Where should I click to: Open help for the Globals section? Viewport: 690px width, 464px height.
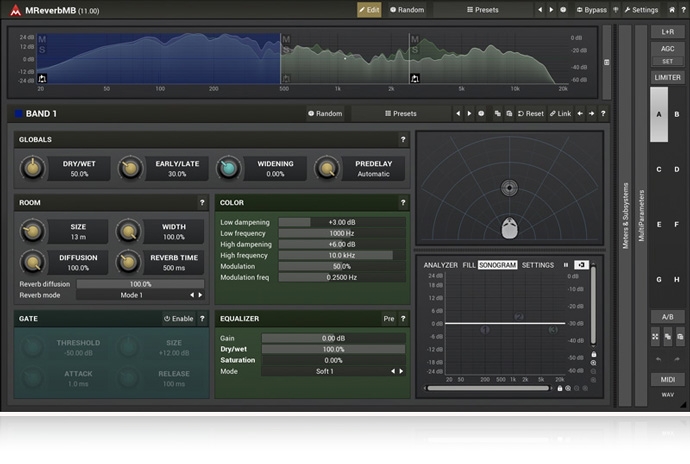pos(403,140)
